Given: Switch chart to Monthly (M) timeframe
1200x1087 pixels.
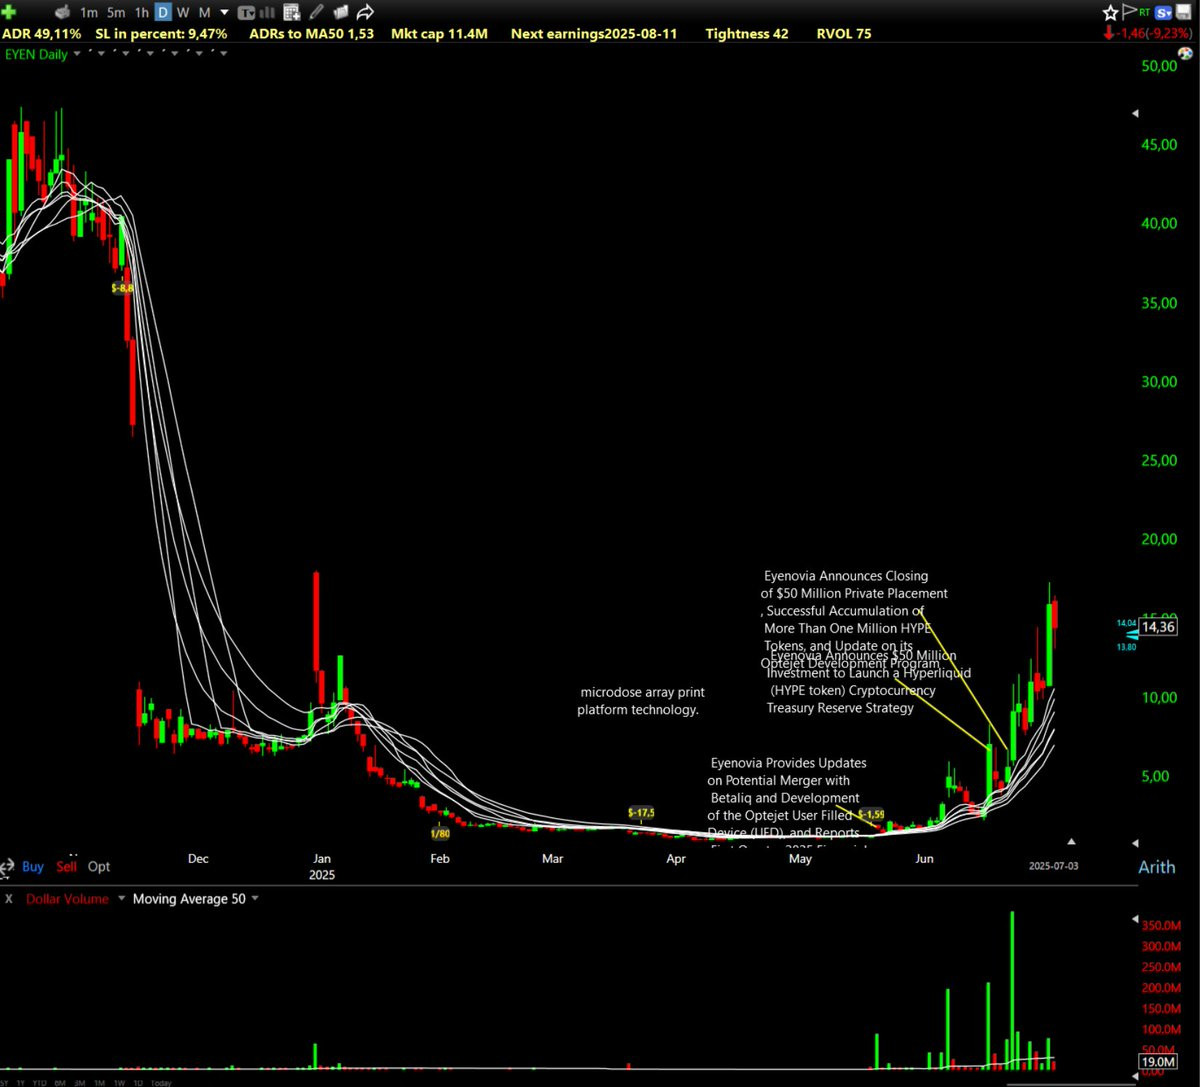Looking at the screenshot, I should (x=205, y=13).
